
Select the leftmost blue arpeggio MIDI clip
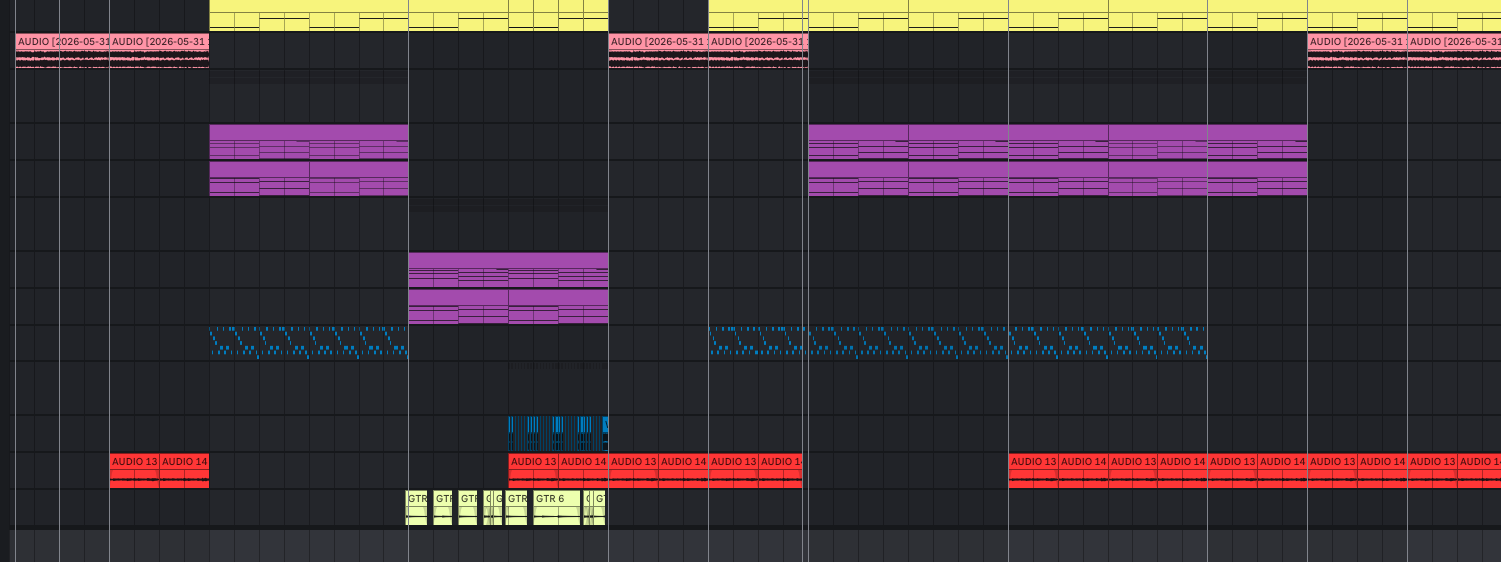coord(308,342)
